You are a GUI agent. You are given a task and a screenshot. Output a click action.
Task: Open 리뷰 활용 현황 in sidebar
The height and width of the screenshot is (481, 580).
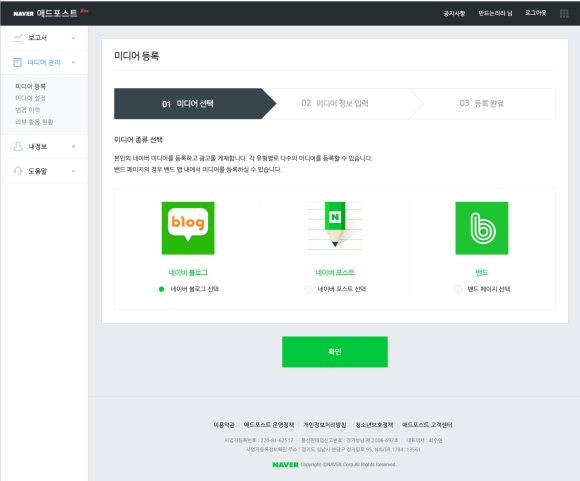(34, 122)
